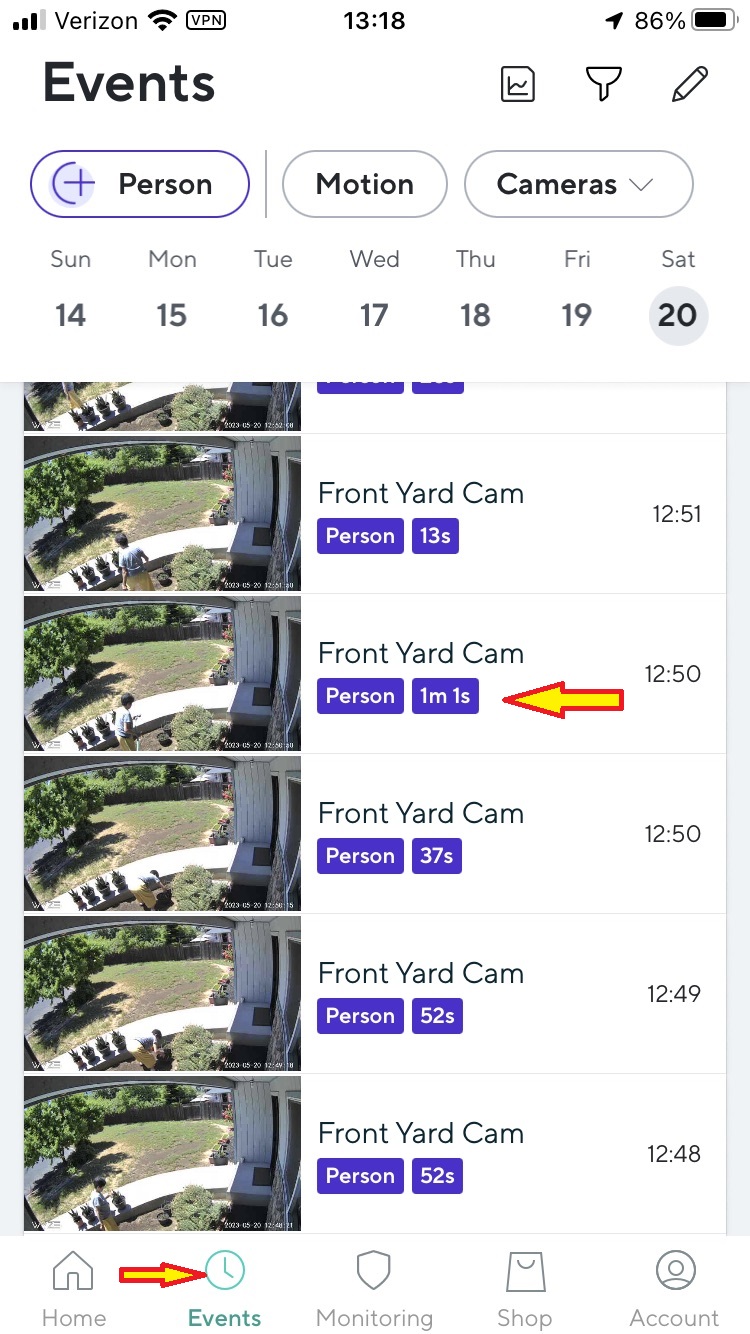Open the Shop bag tab
Image resolution: width=750 pixels, height=1334 pixels.
(524, 1288)
